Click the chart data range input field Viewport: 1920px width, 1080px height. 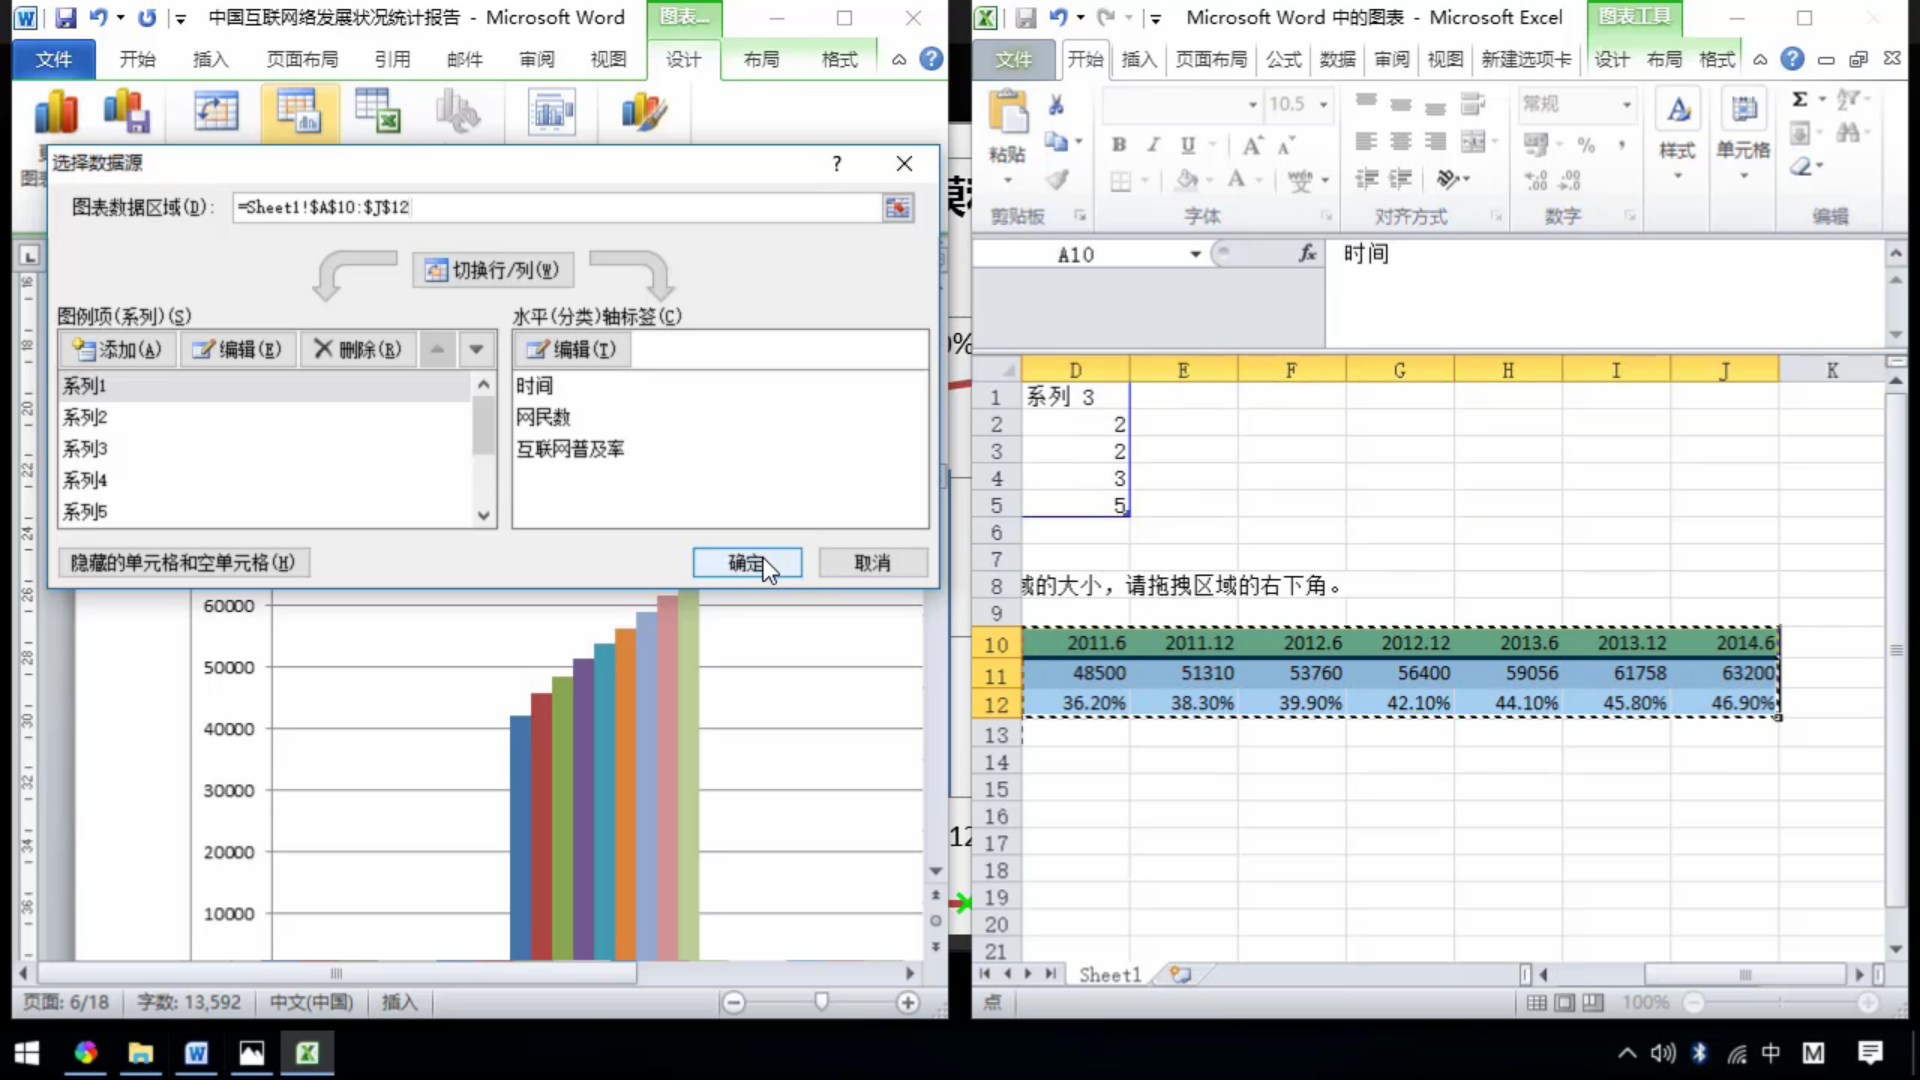tap(555, 207)
